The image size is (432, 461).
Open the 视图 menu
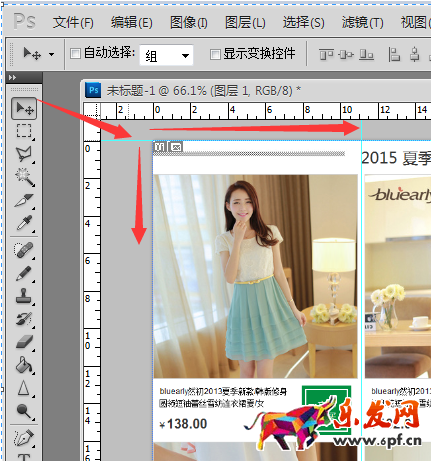(x=415, y=23)
